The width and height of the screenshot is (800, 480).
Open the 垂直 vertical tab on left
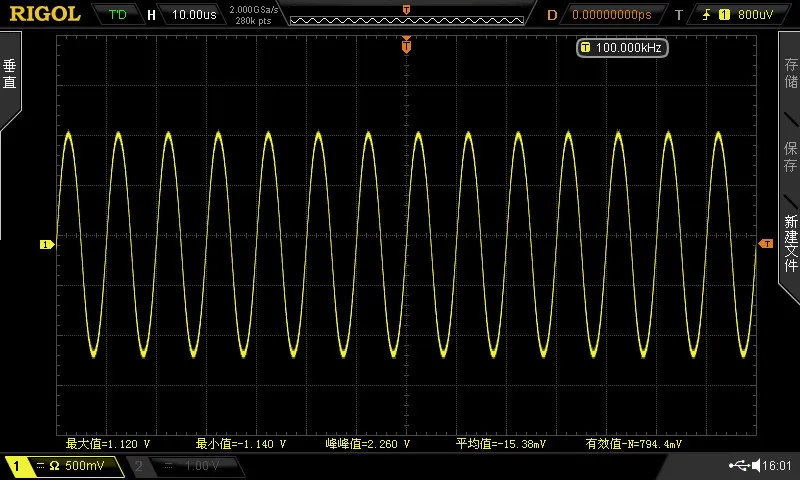click(x=10, y=74)
